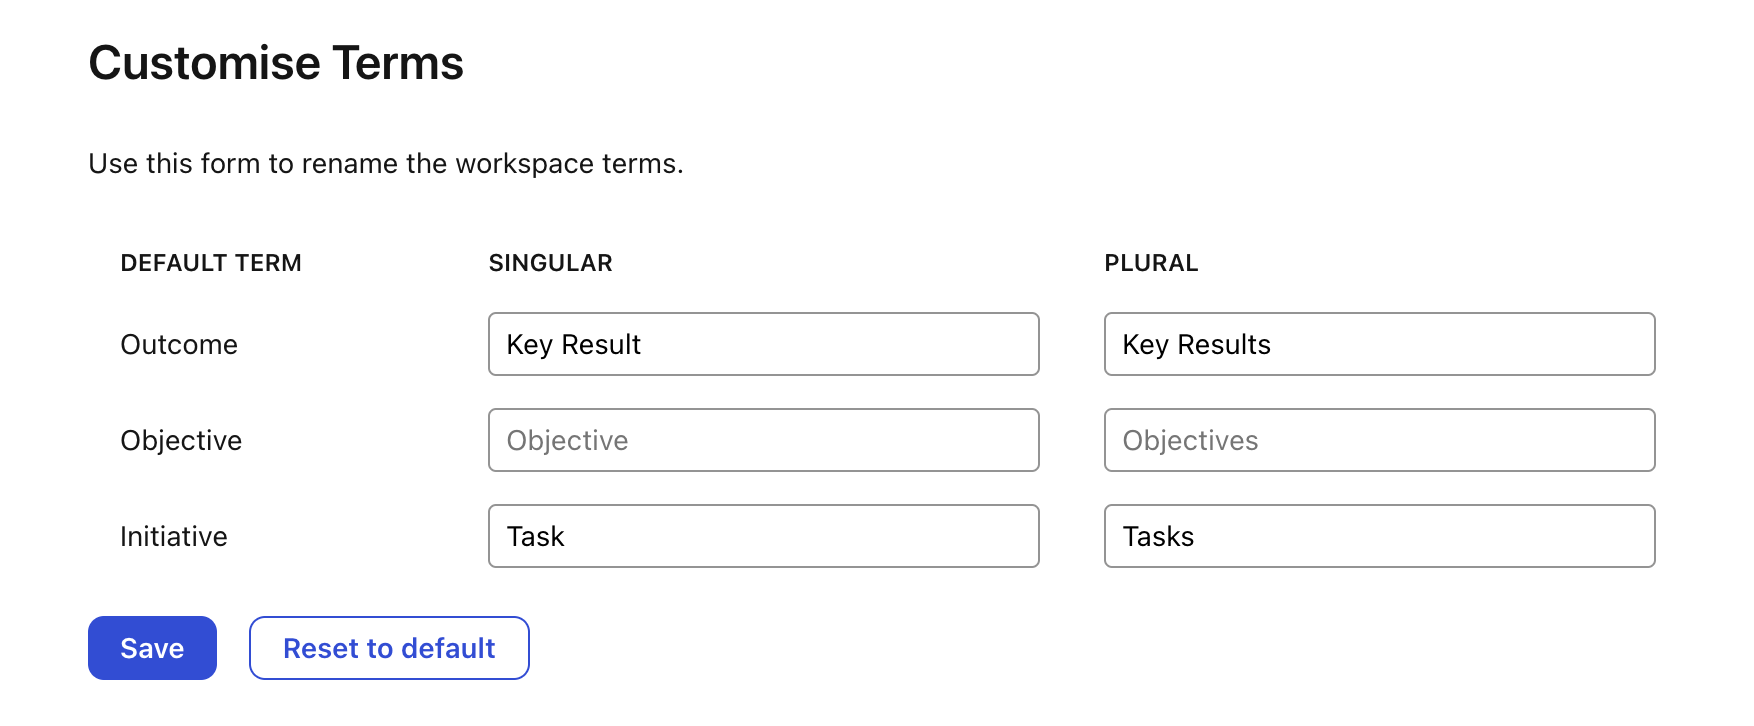Click the plural field for Outcome

click(x=1379, y=344)
